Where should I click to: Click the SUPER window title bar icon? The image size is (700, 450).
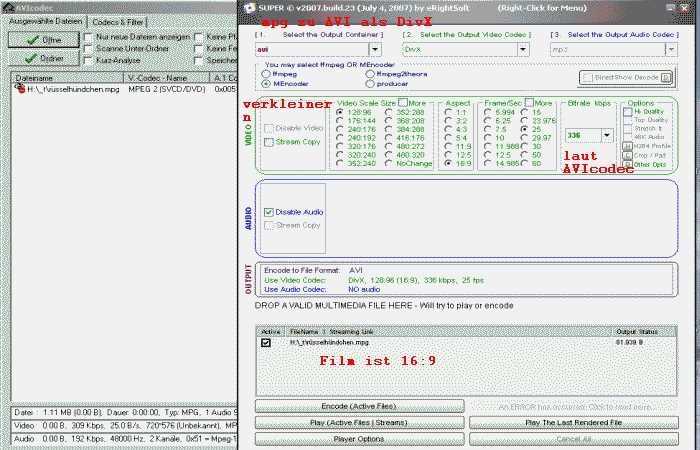251,6
